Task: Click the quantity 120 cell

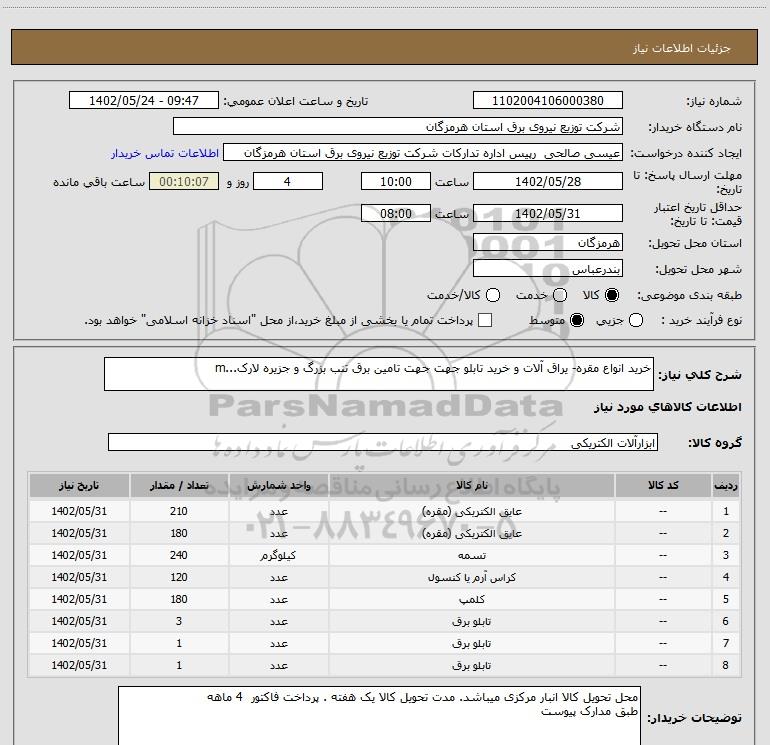Action: click(x=179, y=577)
